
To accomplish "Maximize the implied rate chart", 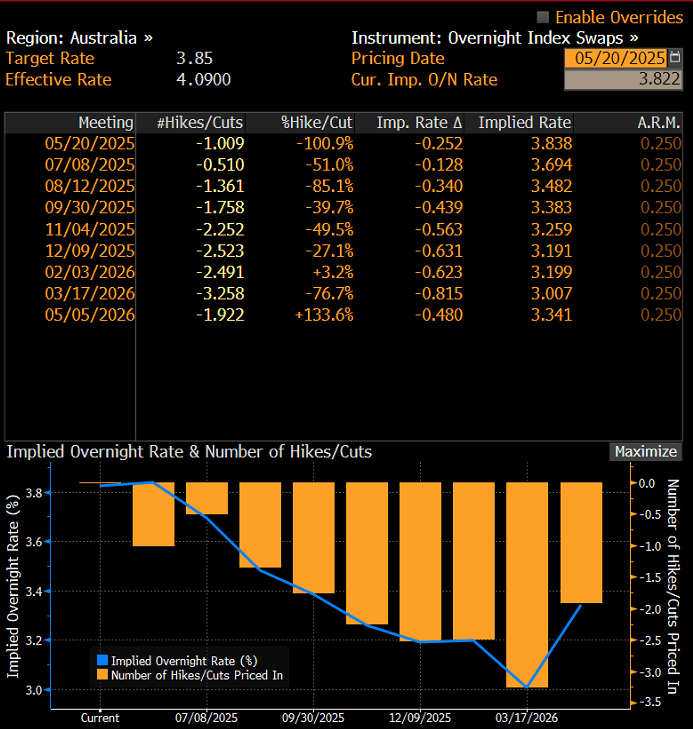I will pyautogui.click(x=645, y=452).
